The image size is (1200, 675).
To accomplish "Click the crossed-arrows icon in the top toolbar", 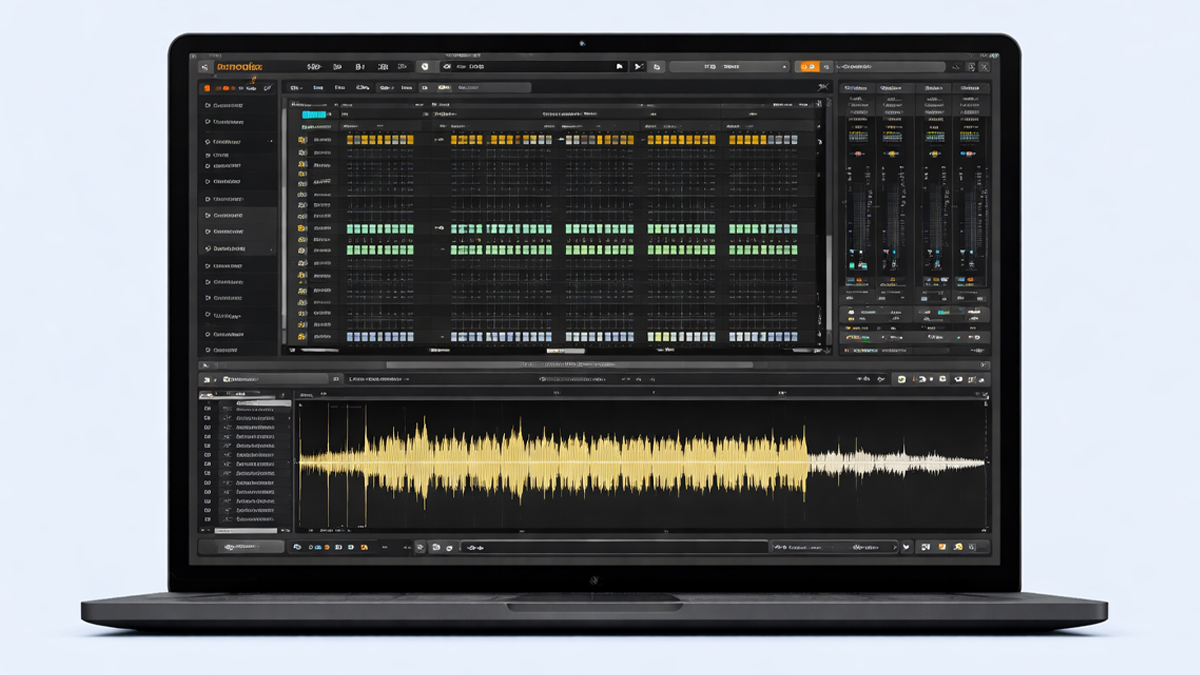I will tap(636, 66).
